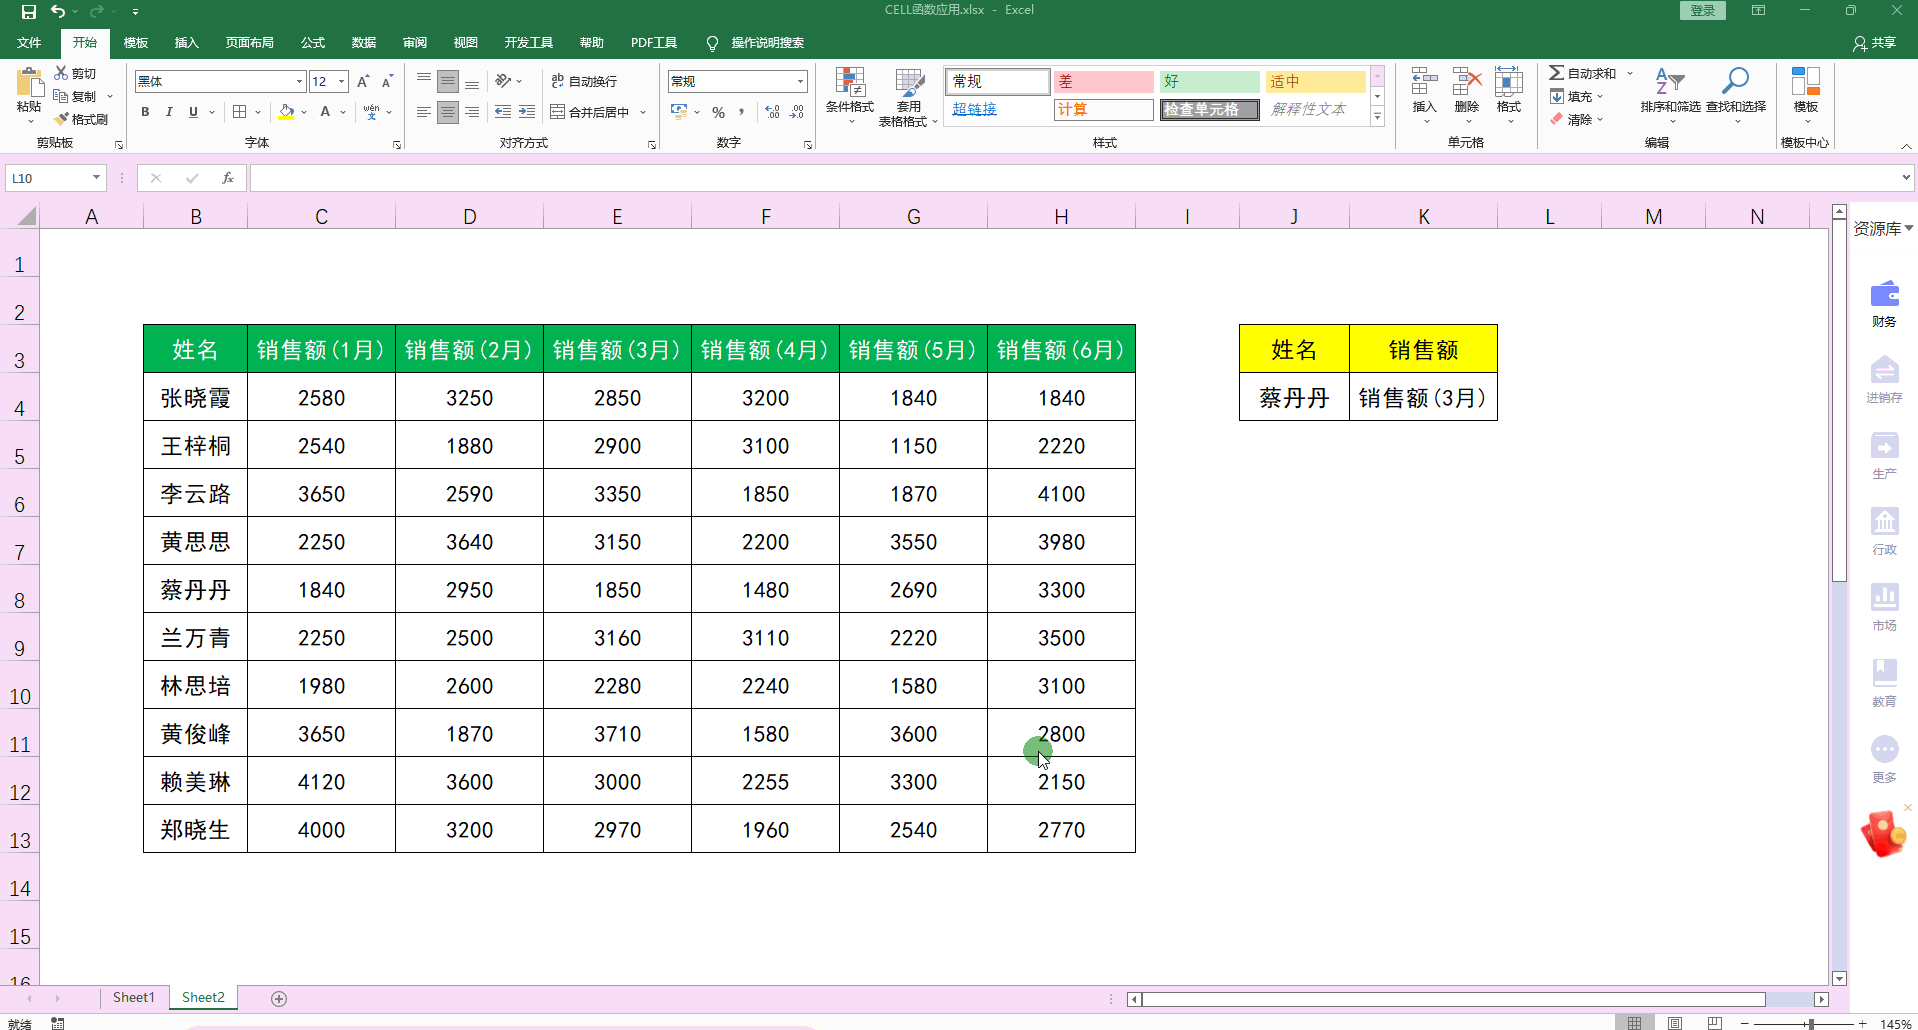Click the Conditional Formatting icon

point(850,83)
